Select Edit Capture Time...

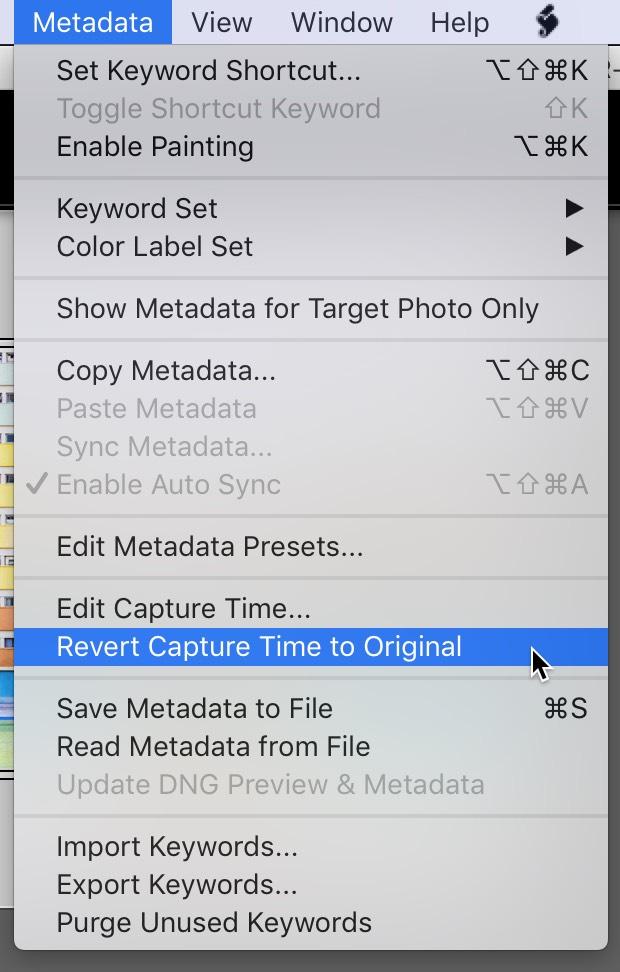311,609
